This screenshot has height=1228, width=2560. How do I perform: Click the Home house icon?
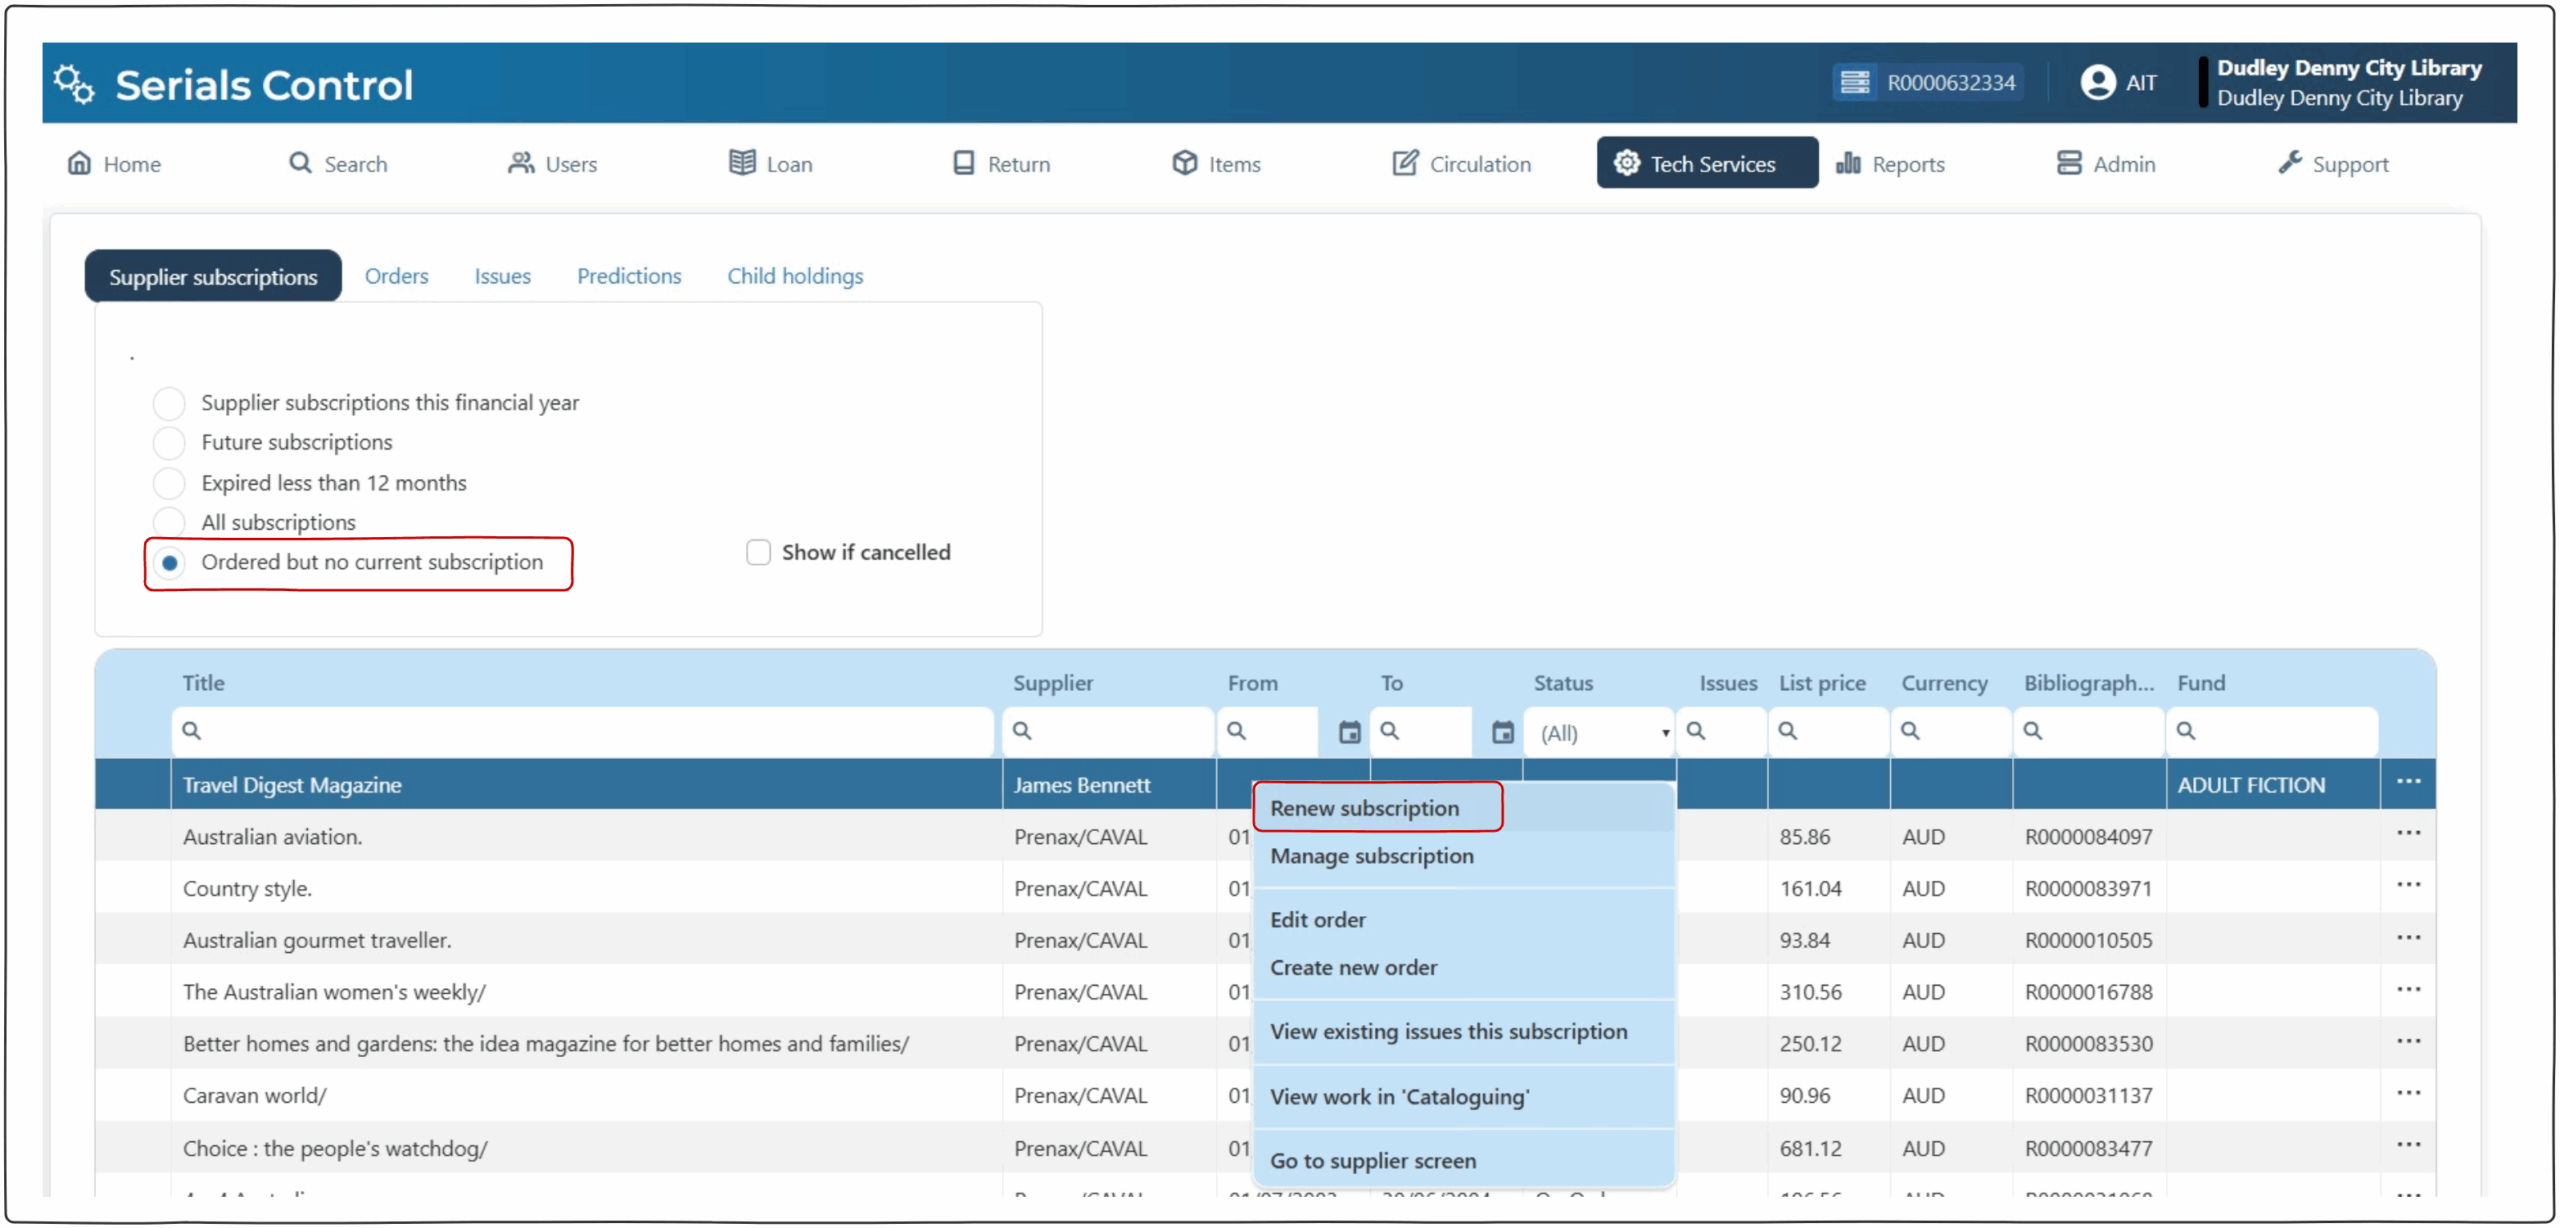click(x=79, y=163)
